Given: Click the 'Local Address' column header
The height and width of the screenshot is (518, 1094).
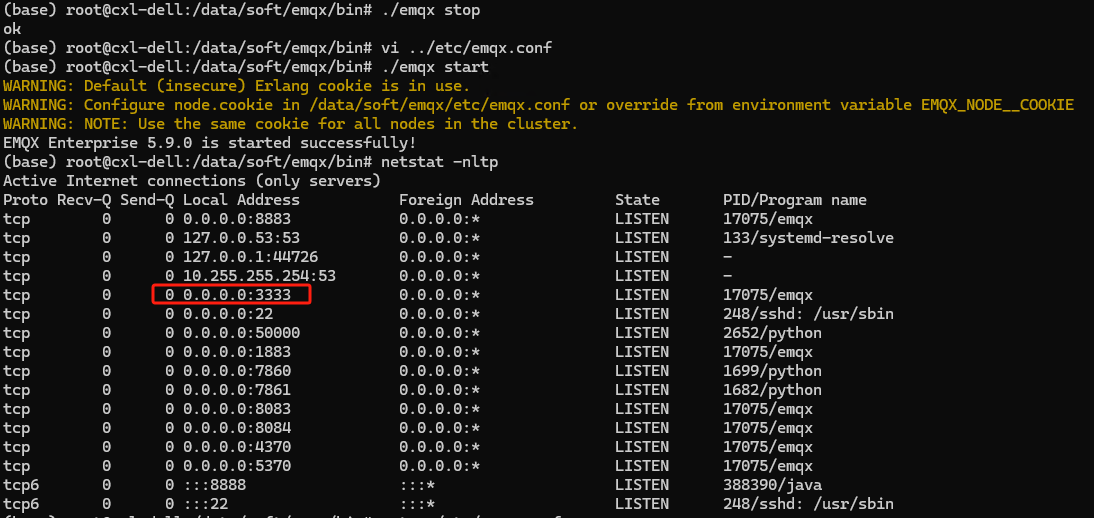Looking at the screenshot, I should coord(241,200).
